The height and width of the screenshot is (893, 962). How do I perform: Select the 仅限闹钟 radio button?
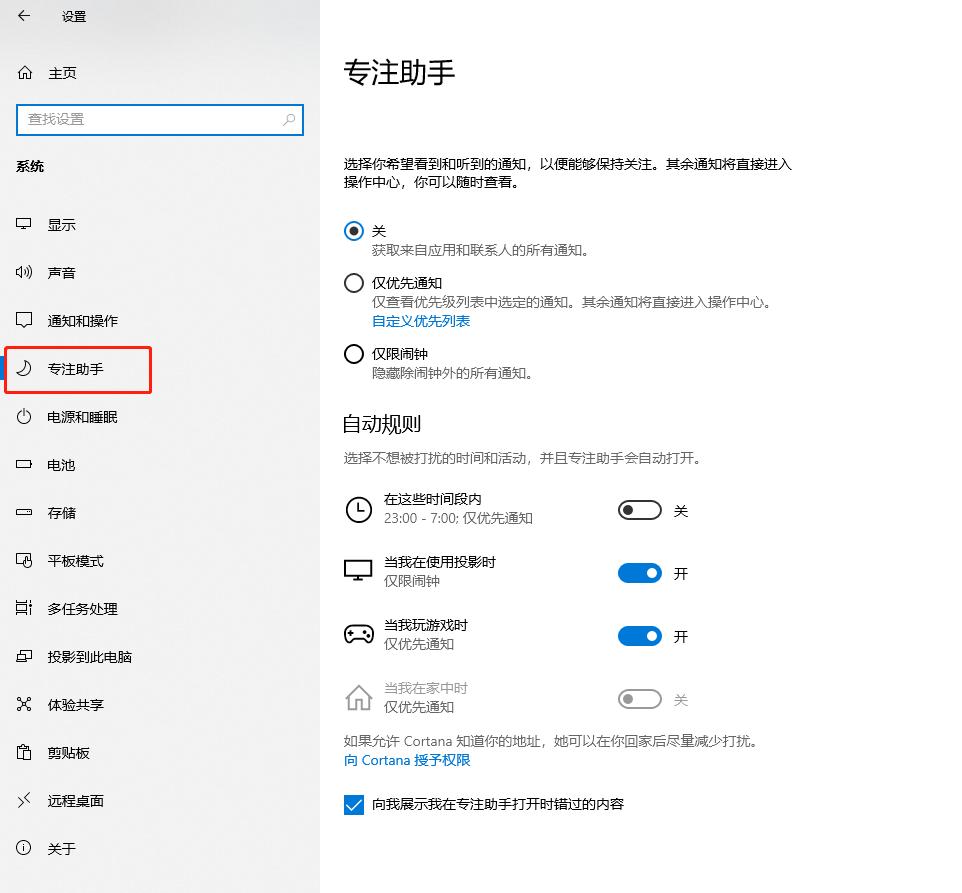pos(353,353)
